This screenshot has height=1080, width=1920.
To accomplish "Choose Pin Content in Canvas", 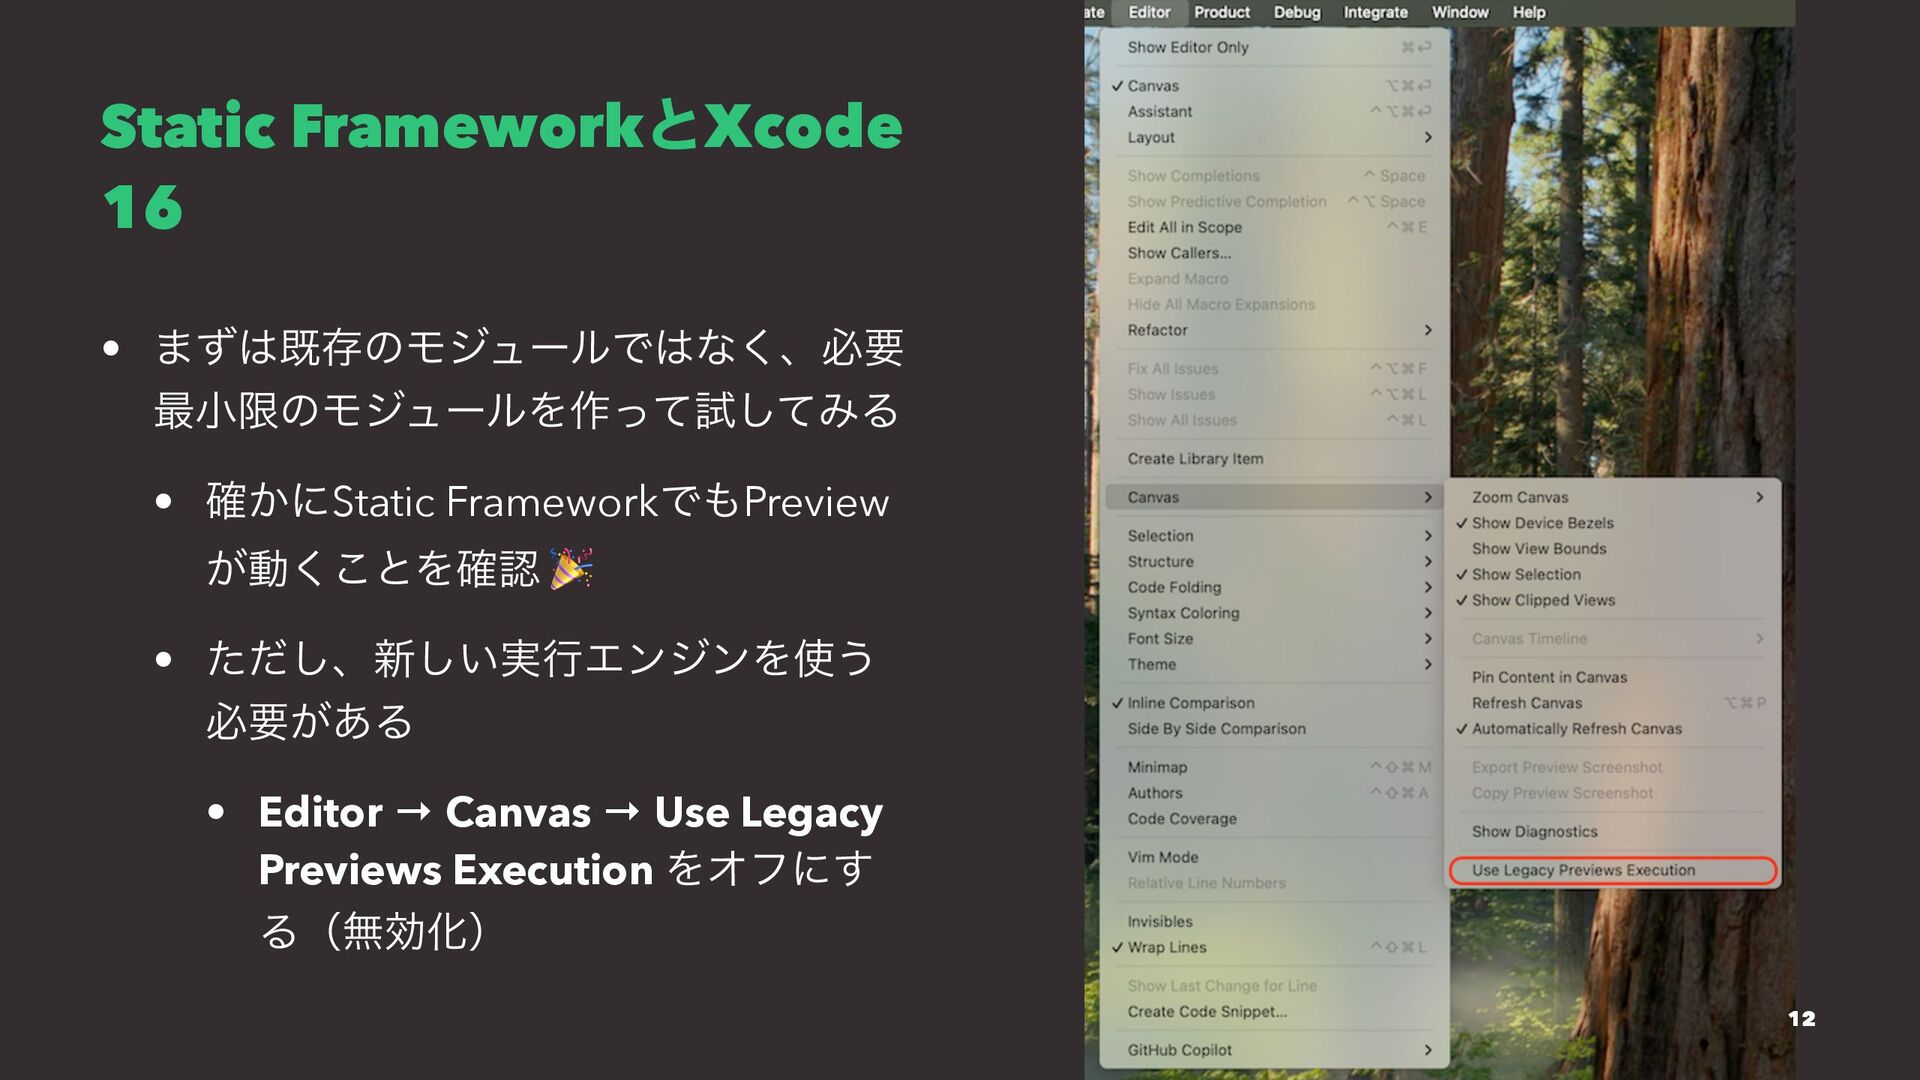I will (1613, 678).
